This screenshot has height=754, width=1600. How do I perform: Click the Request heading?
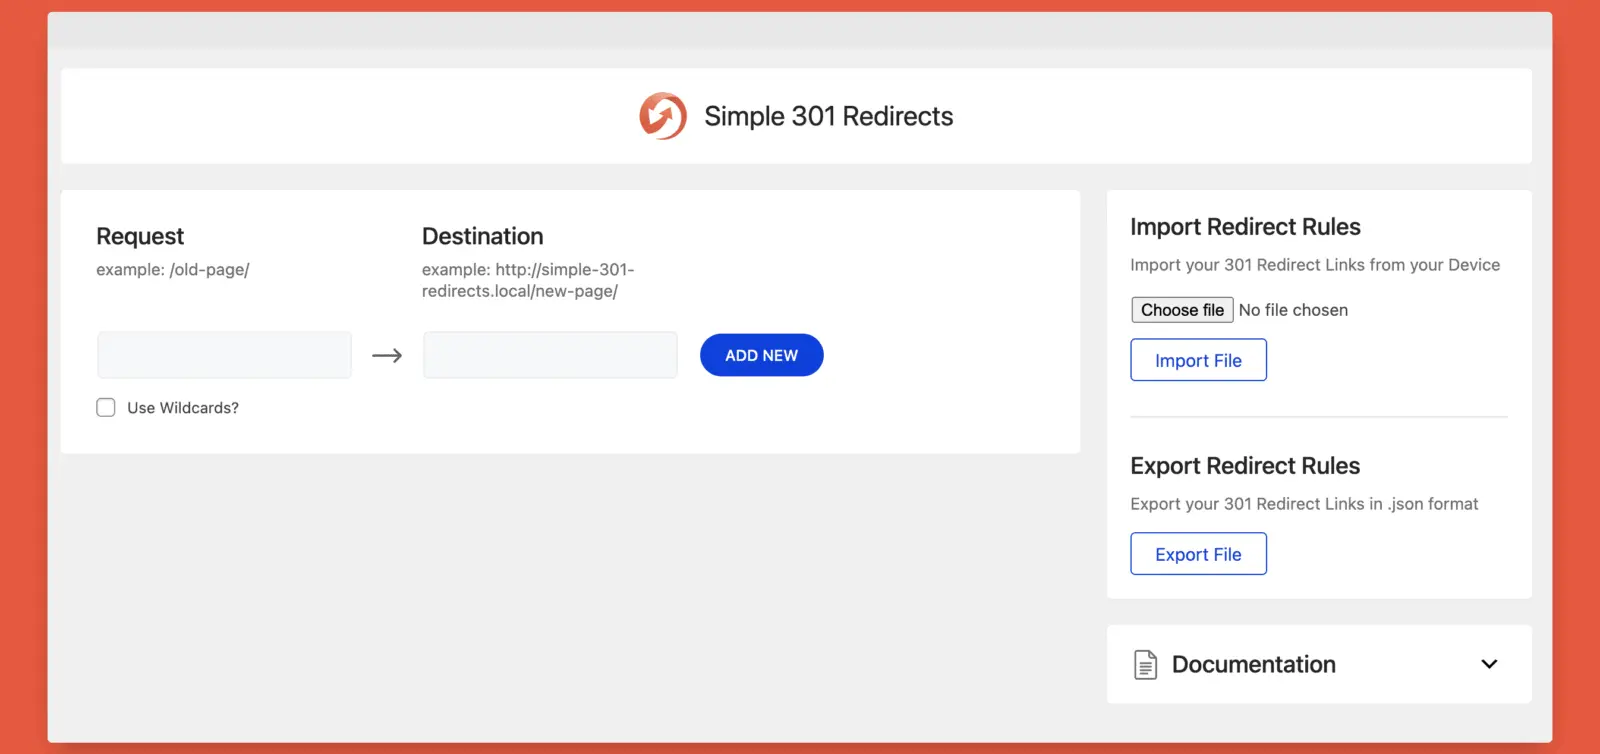[140, 236]
